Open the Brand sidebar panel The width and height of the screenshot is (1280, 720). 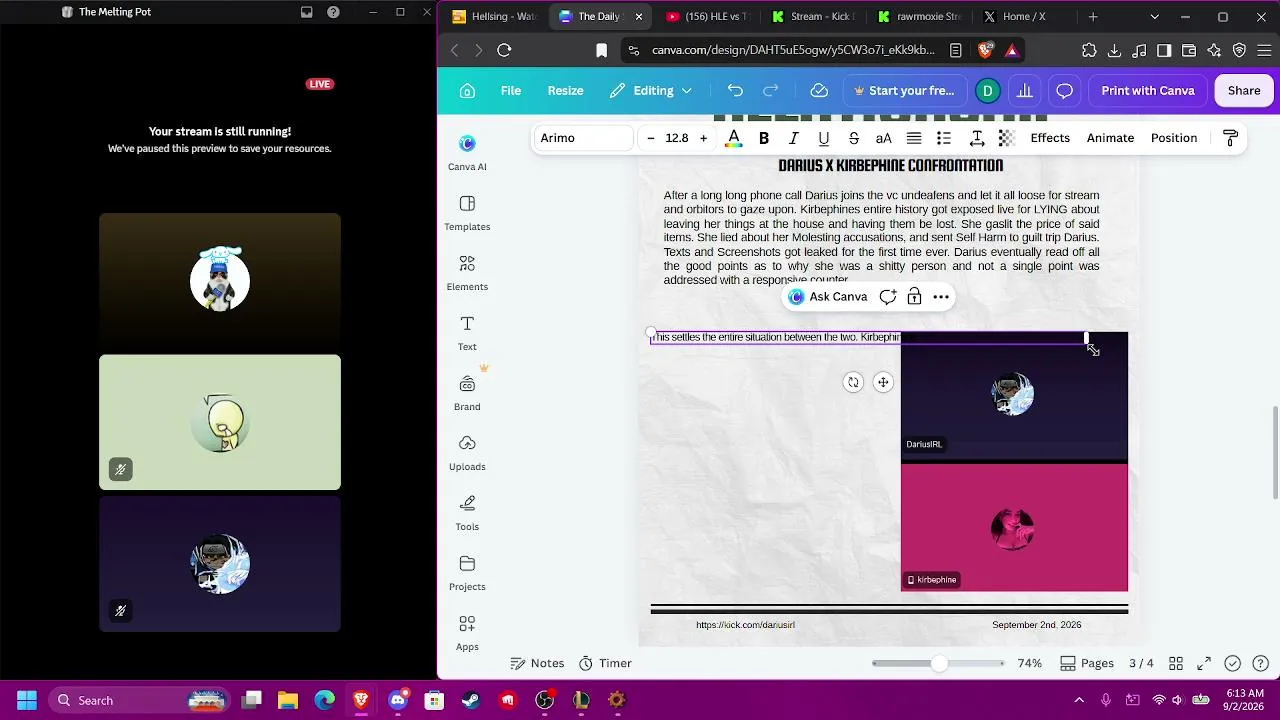point(467,393)
